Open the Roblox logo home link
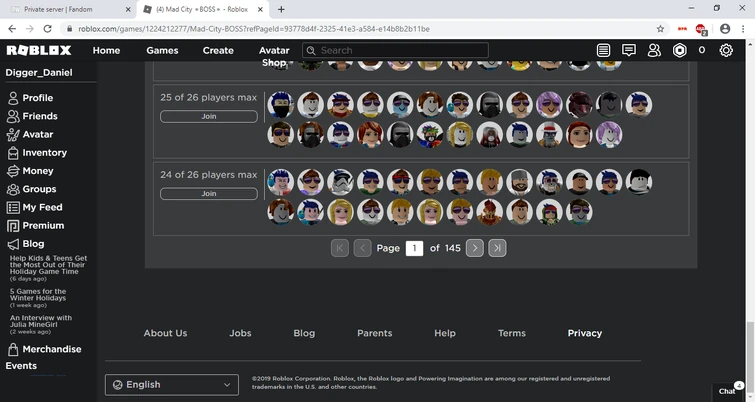The width and height of the screenshot is (755, 402). 39,50
